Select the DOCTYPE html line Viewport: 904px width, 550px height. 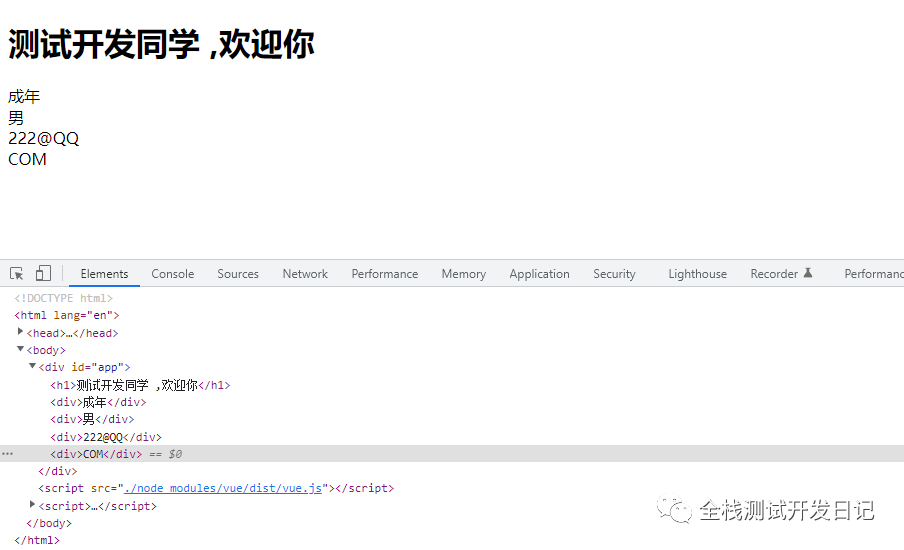click(63, 298)
